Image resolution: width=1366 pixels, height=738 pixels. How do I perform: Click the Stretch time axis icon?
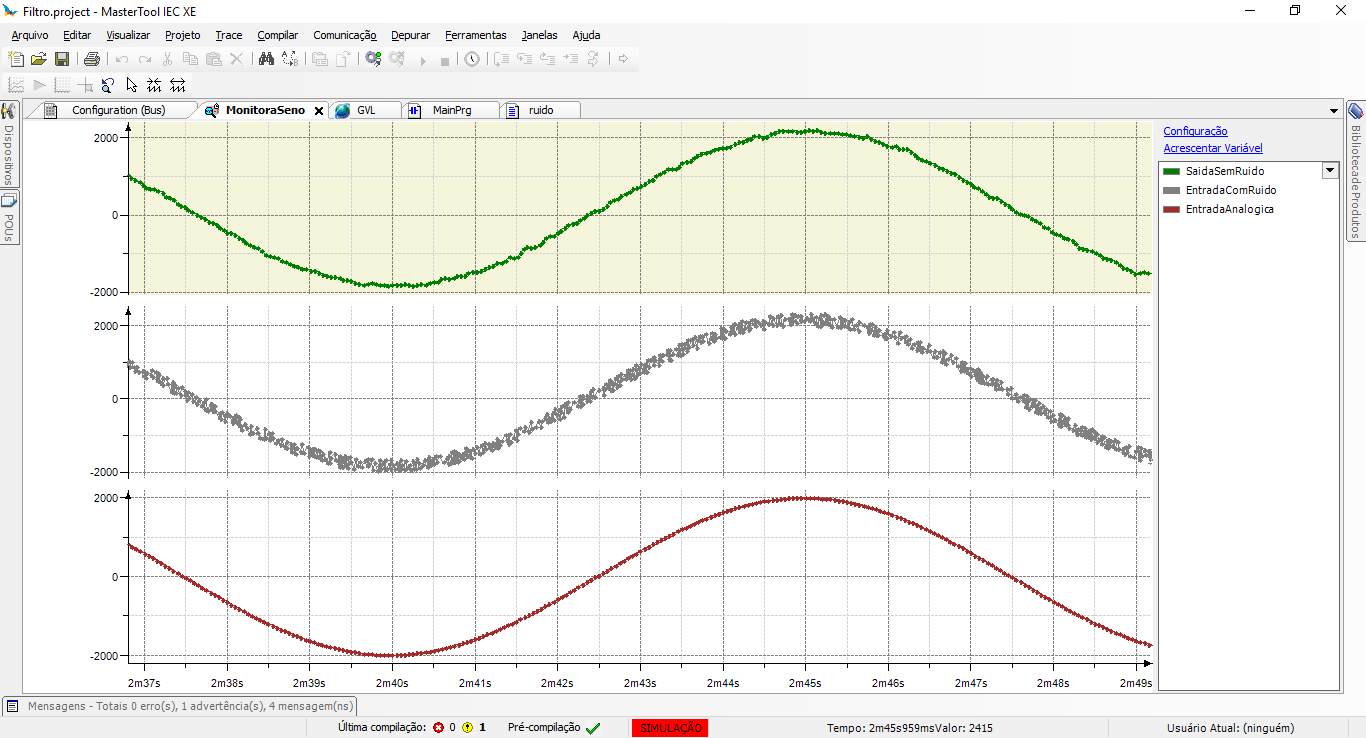click(x=178, y=85)
